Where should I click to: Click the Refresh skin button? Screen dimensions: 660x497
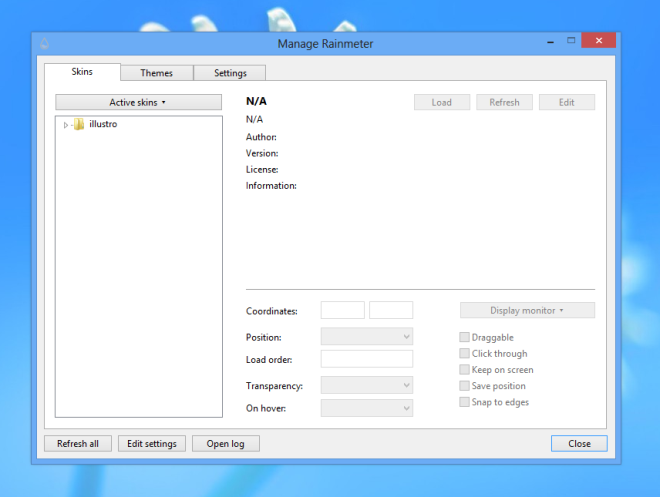(x=504, y=102)
